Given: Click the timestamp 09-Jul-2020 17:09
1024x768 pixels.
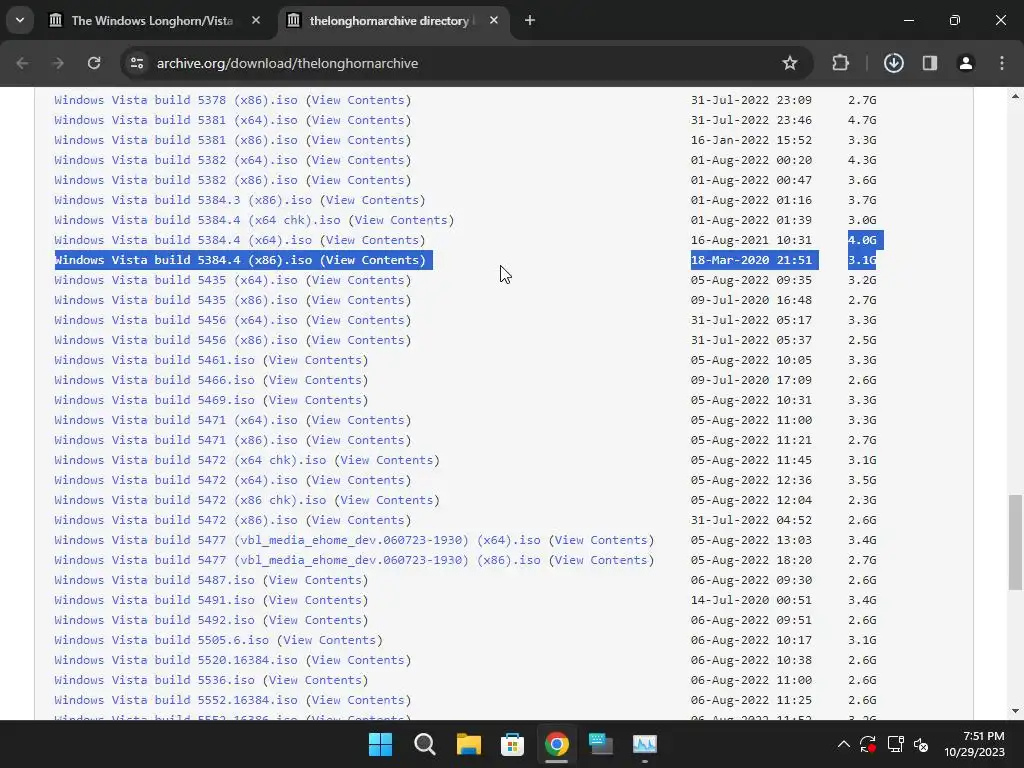Looking at the screenshot, I should (x=751, y=380).
